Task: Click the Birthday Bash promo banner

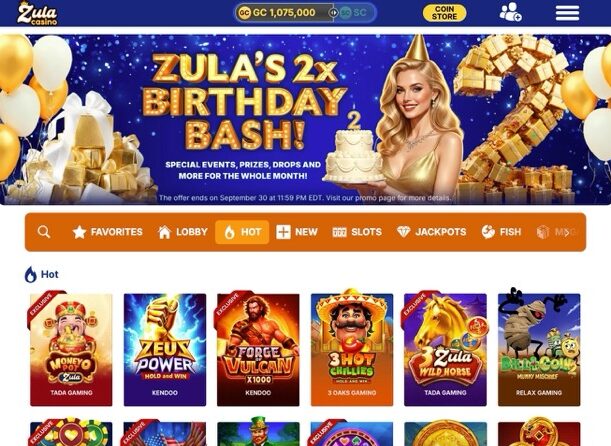Action: (306, 120)
